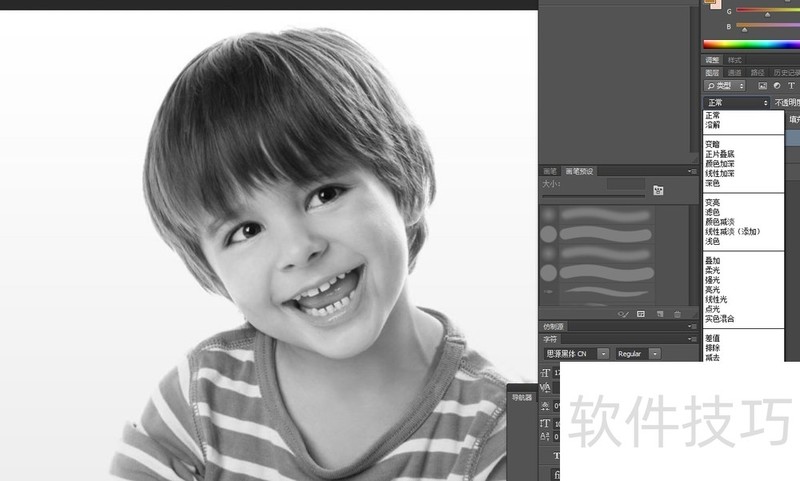800x481 pixels.
Task: Open the brush preset folder icon
Action: (x=659, y=189)
